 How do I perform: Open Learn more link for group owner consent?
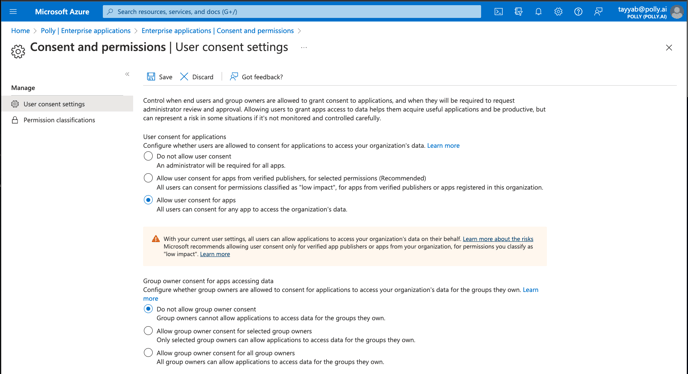point(530,290)
